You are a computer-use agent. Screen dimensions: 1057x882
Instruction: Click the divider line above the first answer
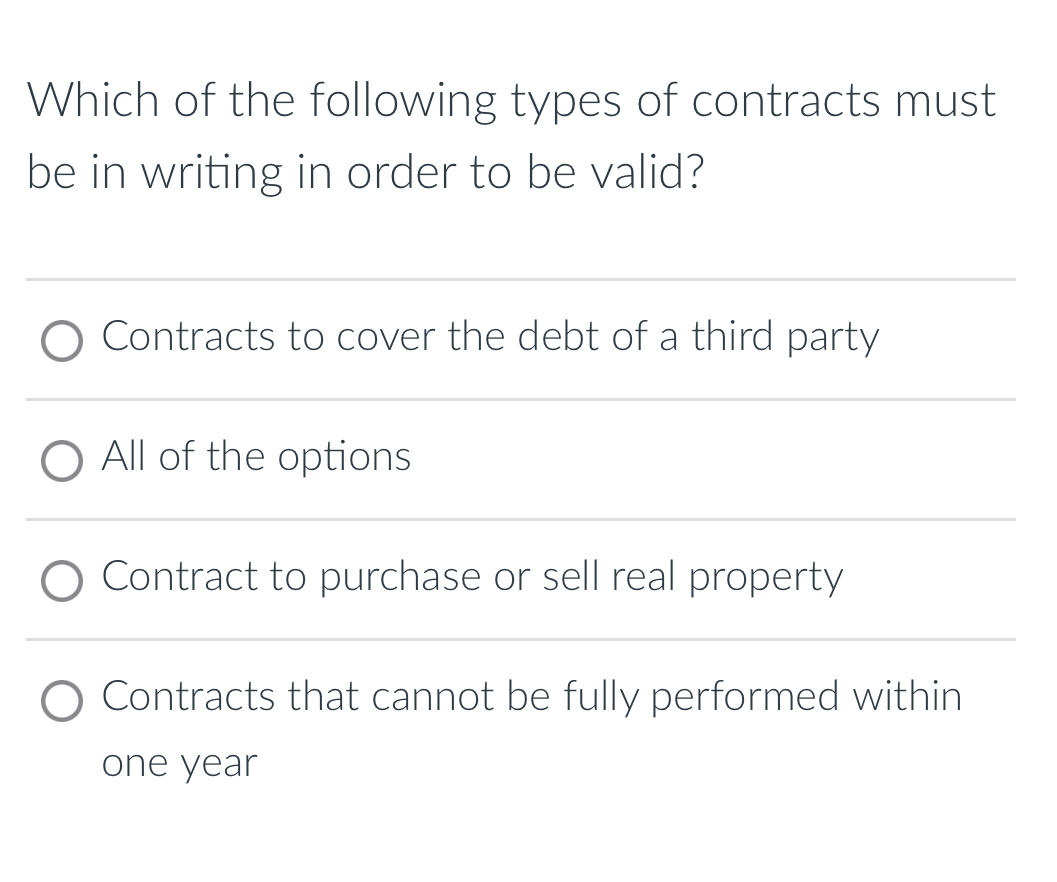(520, 280)
